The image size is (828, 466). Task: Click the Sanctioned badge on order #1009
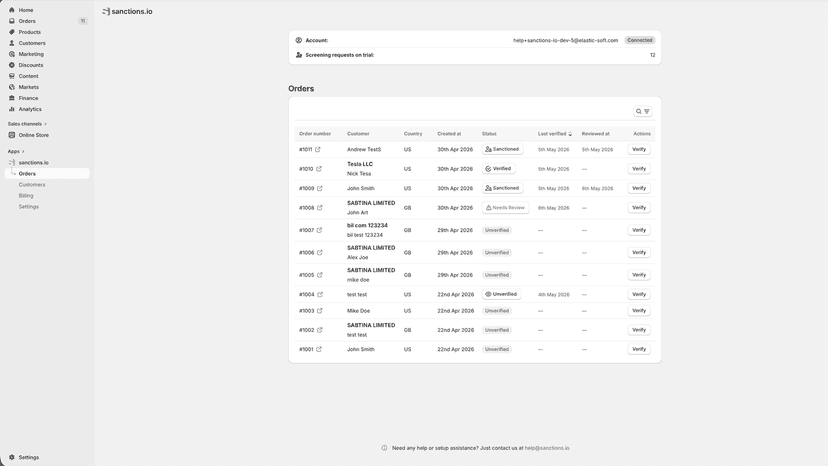tap(502, 188)
